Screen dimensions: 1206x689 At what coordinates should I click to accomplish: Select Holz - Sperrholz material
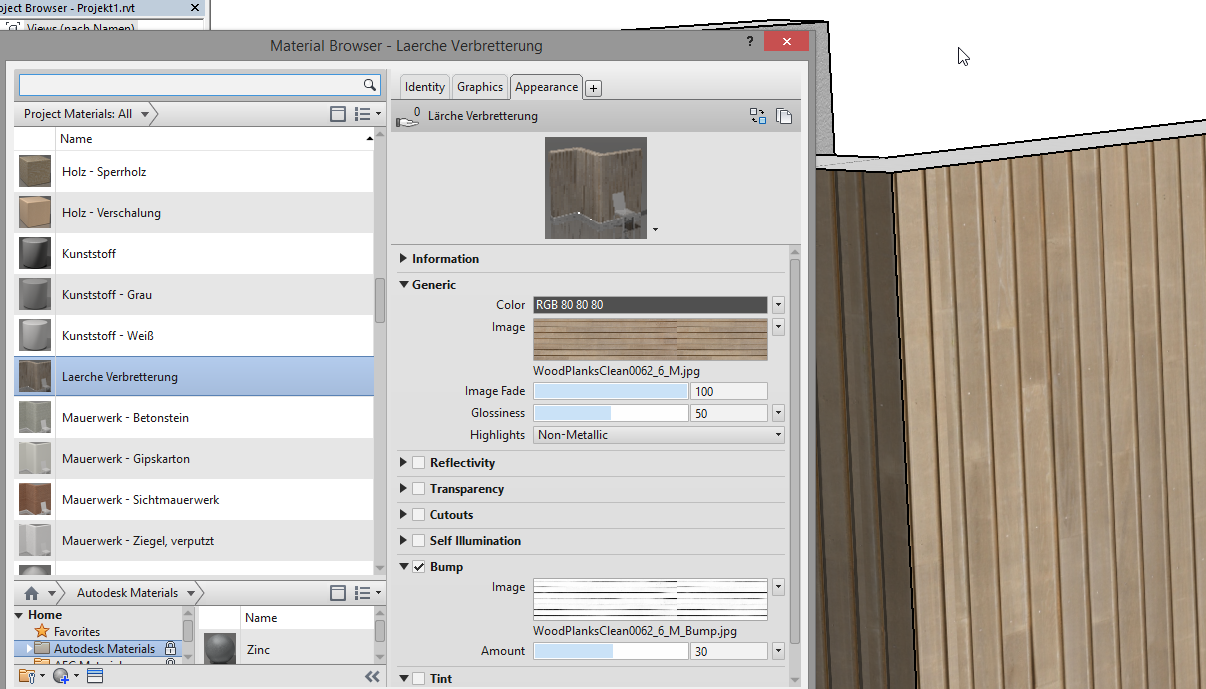pyautogui.click(x=194, y=172)
